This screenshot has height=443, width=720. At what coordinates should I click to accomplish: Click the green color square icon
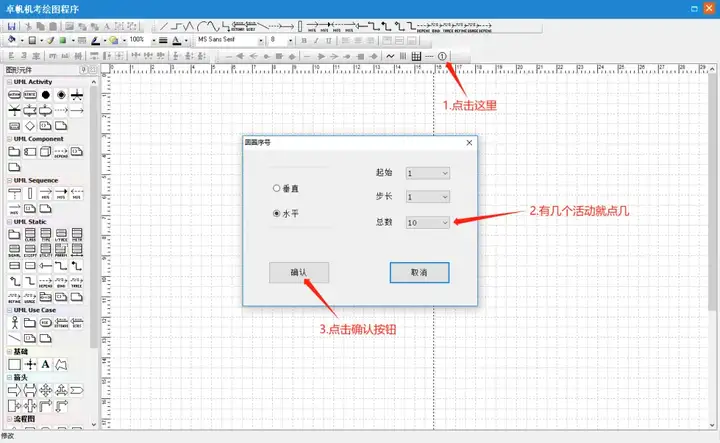coord(63,40)
